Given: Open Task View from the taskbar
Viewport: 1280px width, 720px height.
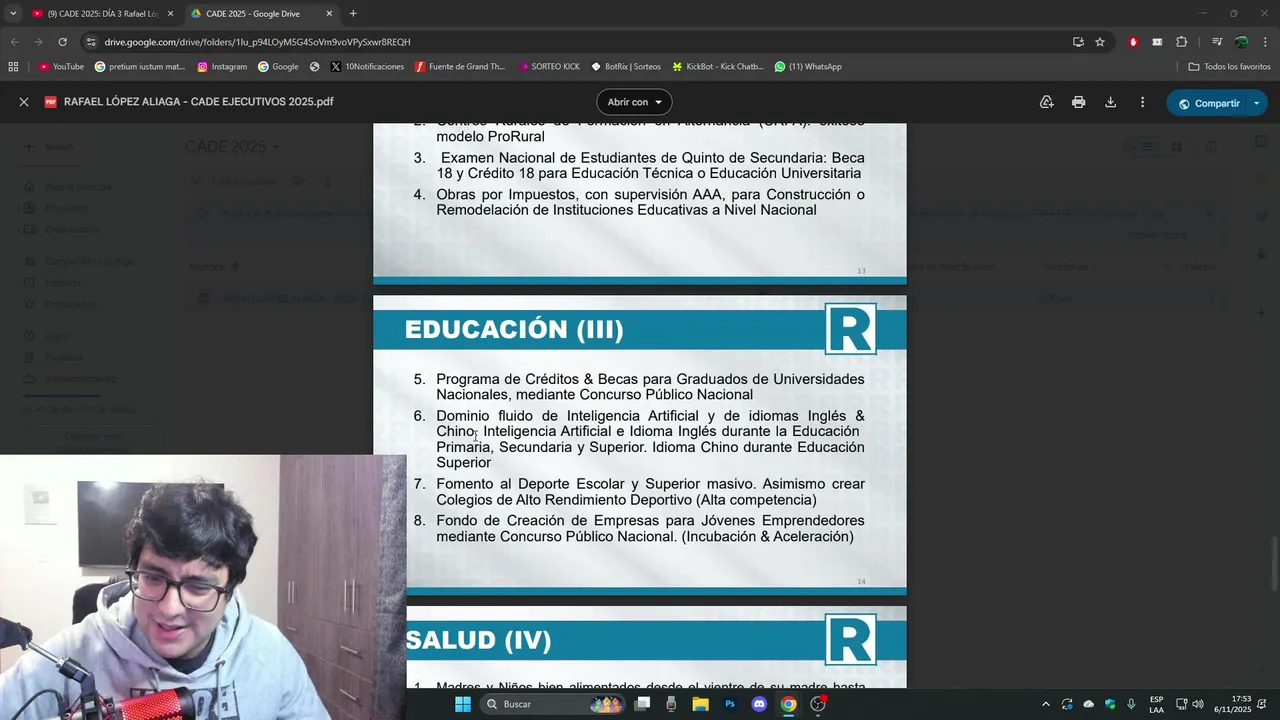Looking at the screenshot, I should [x=643, y=704].
